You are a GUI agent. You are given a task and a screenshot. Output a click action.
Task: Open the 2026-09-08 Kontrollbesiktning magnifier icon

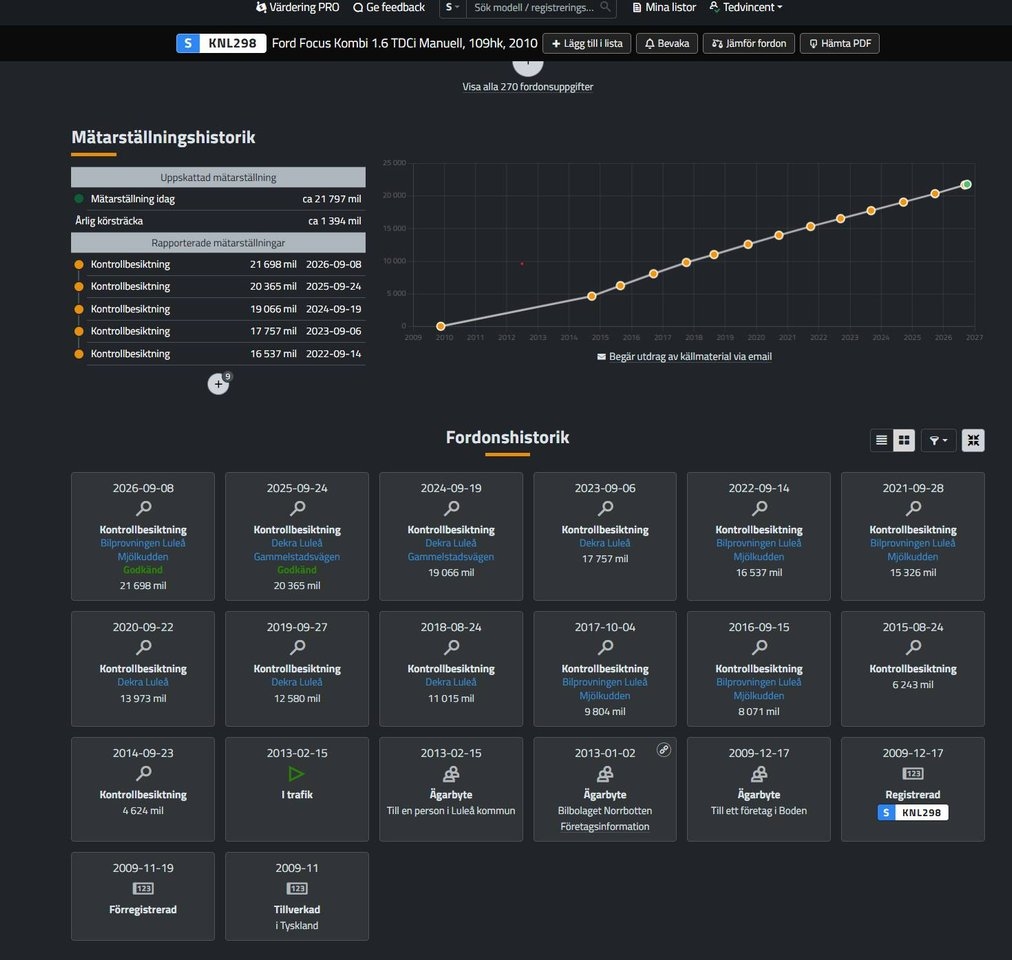143,509
